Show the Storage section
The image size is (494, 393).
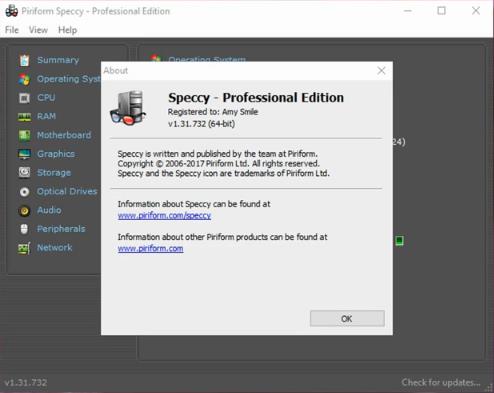(54, 173)
